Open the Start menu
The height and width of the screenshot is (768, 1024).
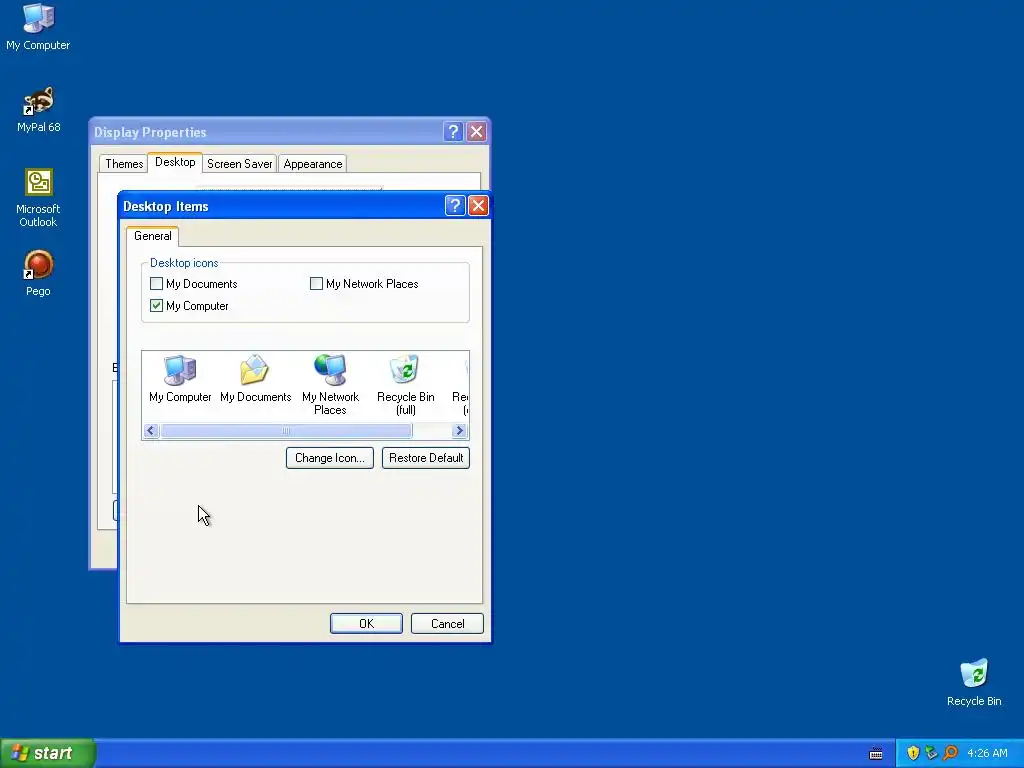coord(48,753)
